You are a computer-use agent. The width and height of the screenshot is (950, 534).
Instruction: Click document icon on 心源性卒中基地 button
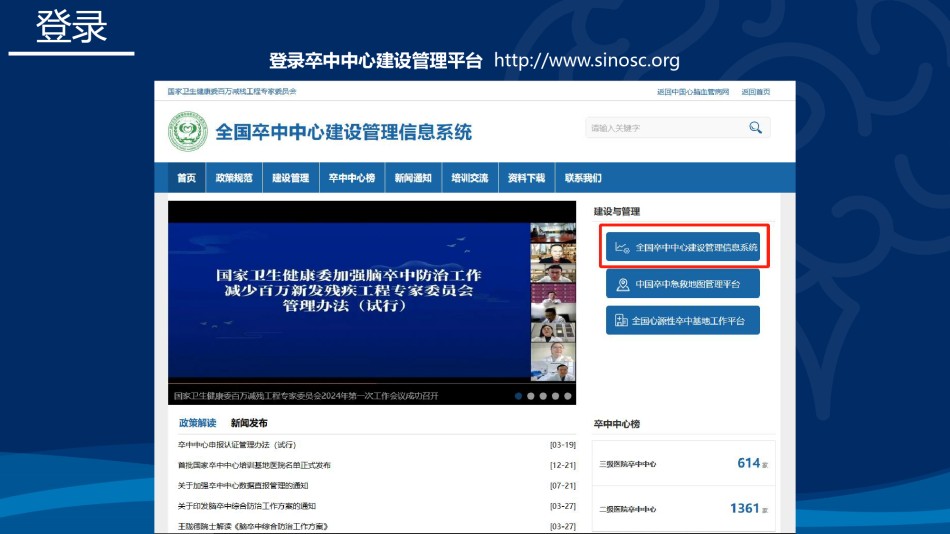coord(621,321)
